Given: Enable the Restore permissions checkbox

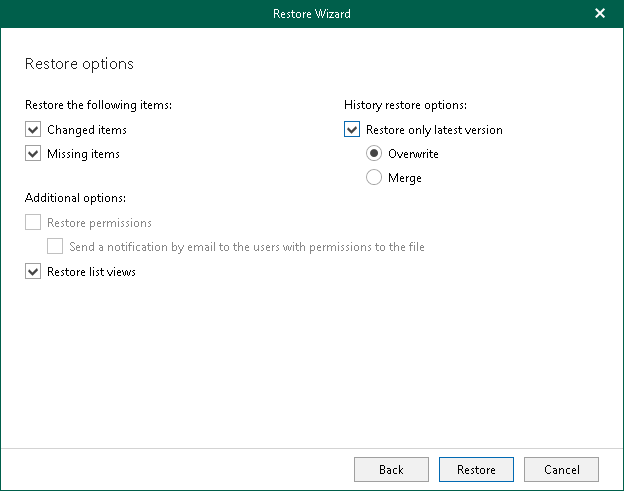Looking at the screenshot, I should pyautogui.click(x=33, y=223).
